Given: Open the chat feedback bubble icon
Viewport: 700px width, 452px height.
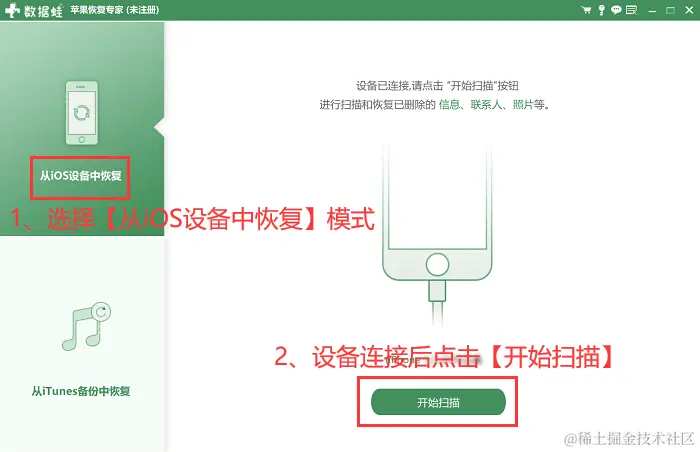Looking at the screenshot, I should (x=616, y=10).
